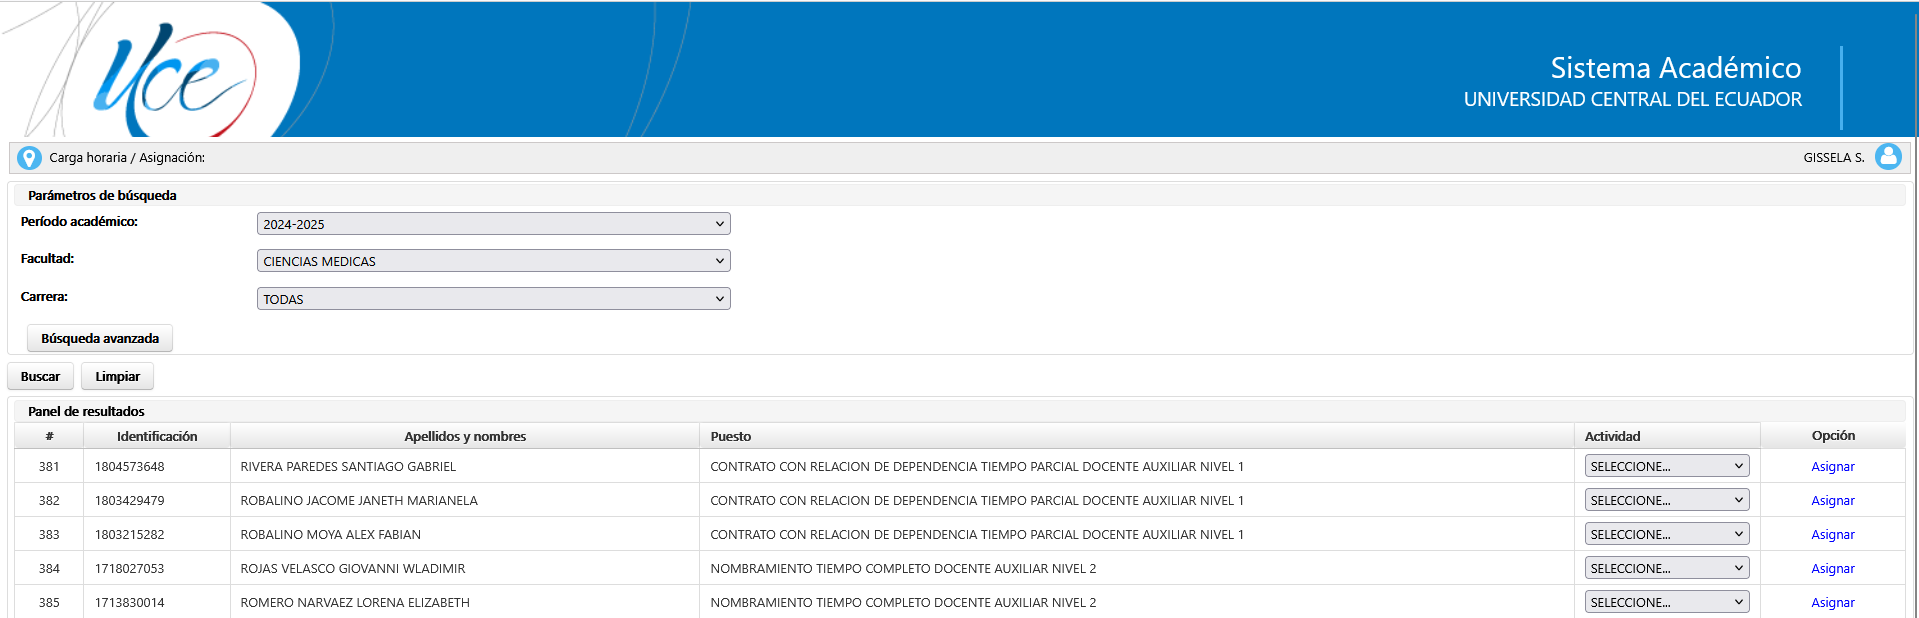Open the Actividad dropdown for RIVERA PAREDES SANTIAGO GABRIEL
The width and height of the screenshot is (1919, 618).
pyautogui.click(x=1667, y=466)
